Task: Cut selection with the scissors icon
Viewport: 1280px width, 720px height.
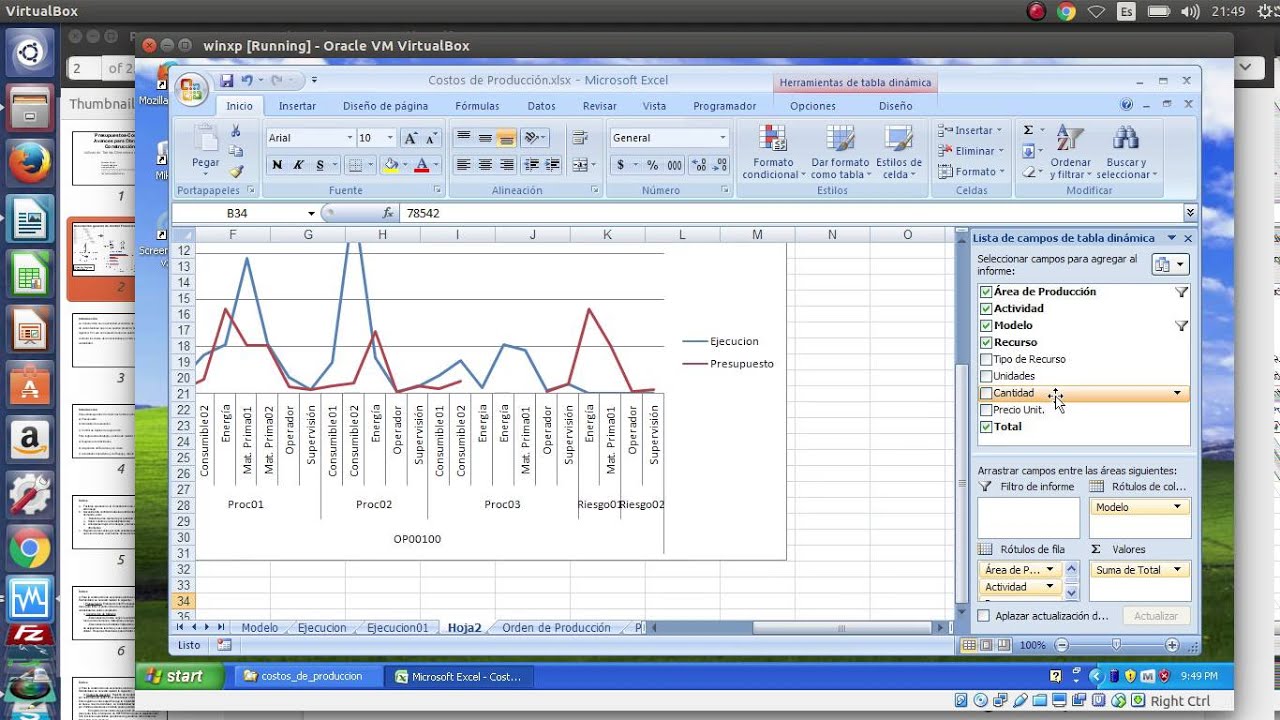Action: click(236, 131)
